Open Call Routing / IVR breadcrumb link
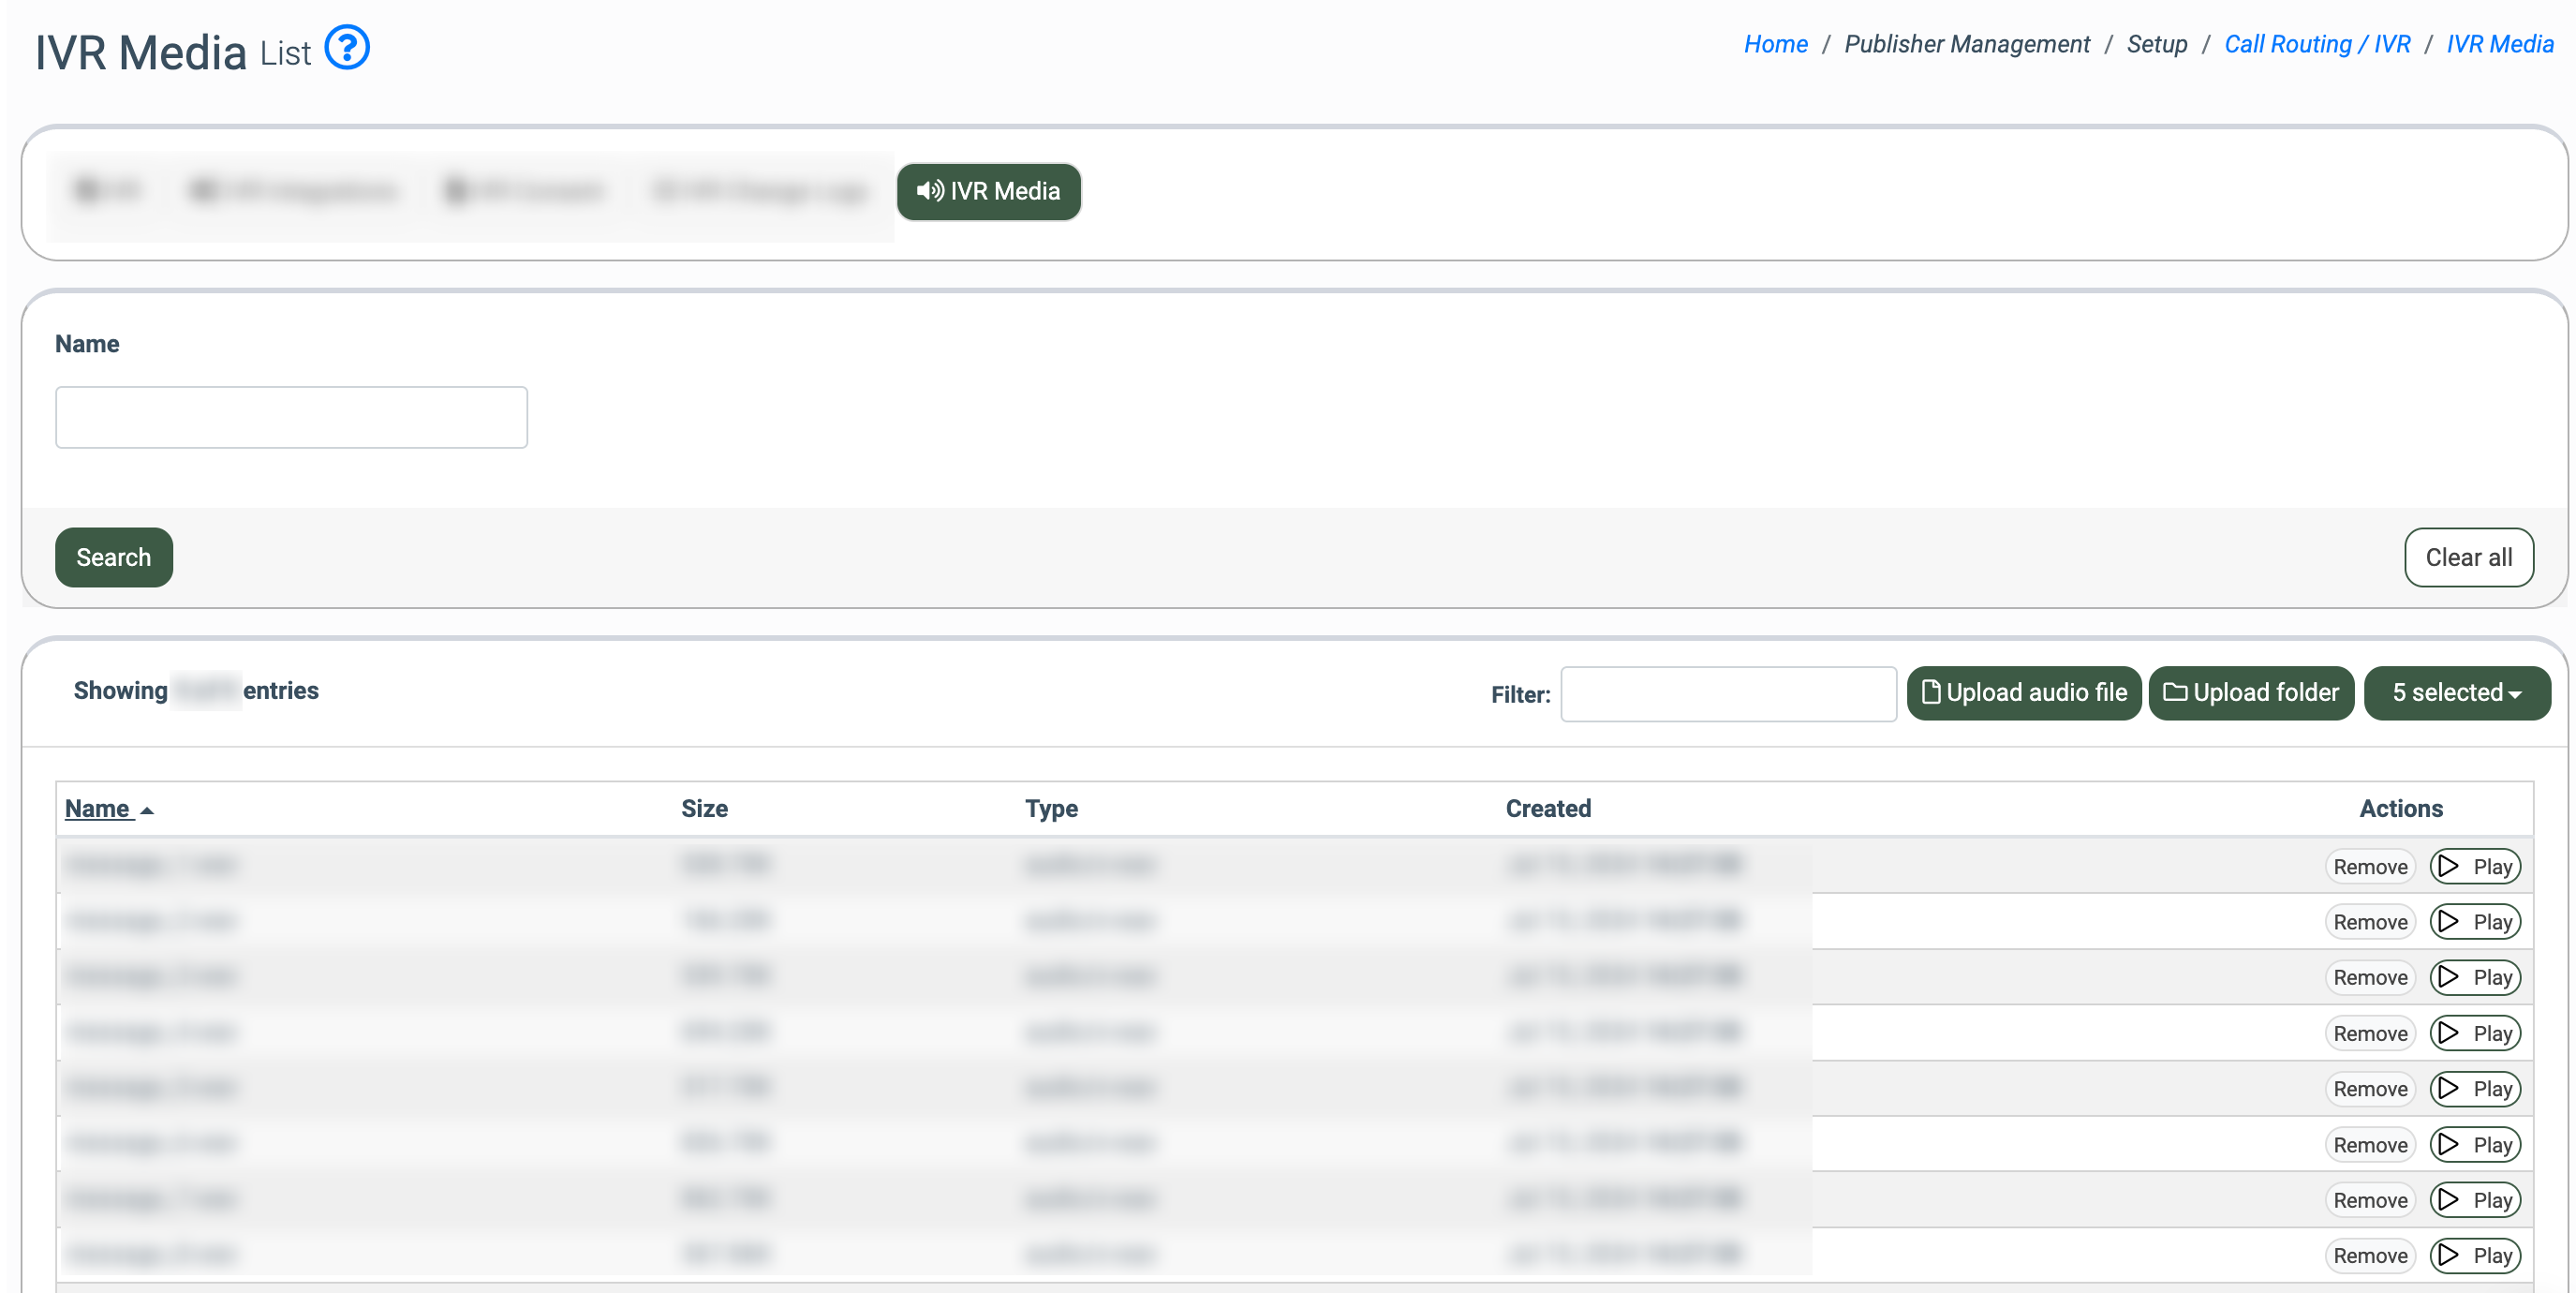This screenshot has height=1293, width=2576. coord(2316,44)
